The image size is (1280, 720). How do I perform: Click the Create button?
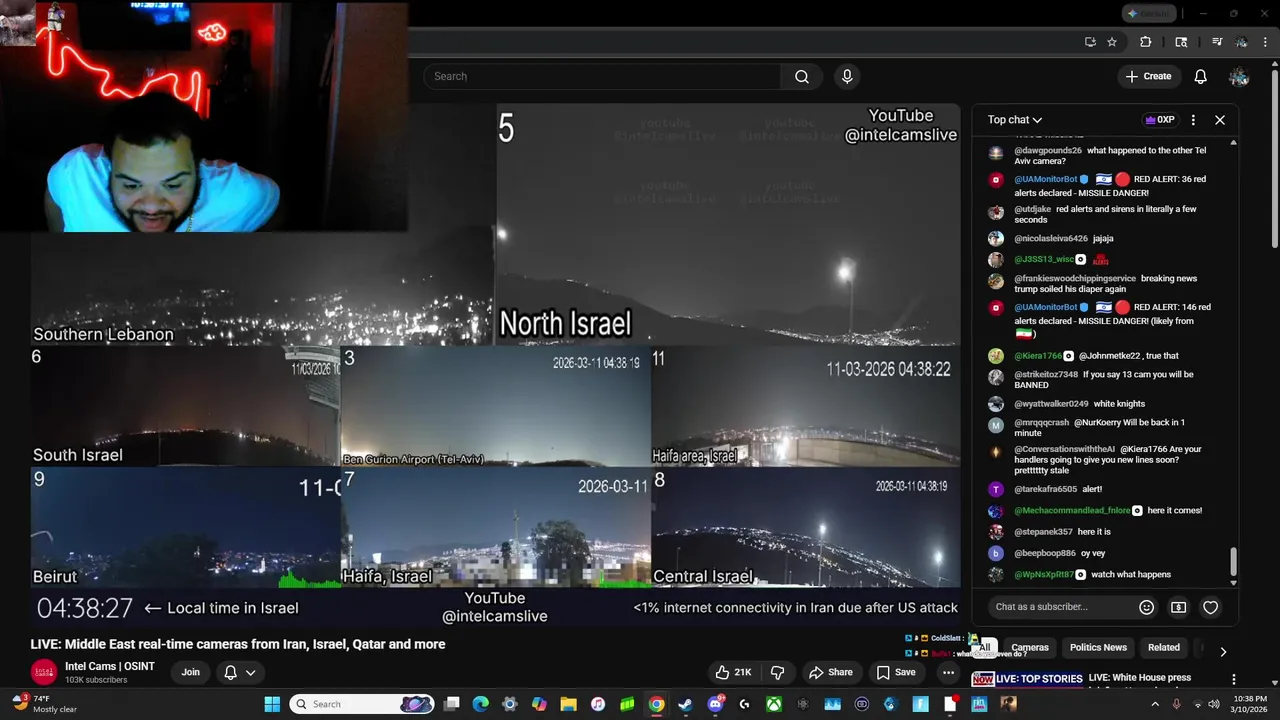pos(1148,77)
